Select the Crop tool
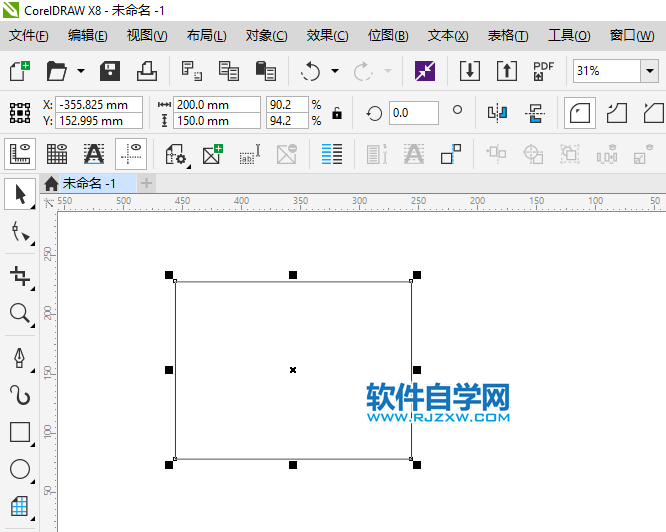This screenshot has height=532, width=666. [20, 277]
